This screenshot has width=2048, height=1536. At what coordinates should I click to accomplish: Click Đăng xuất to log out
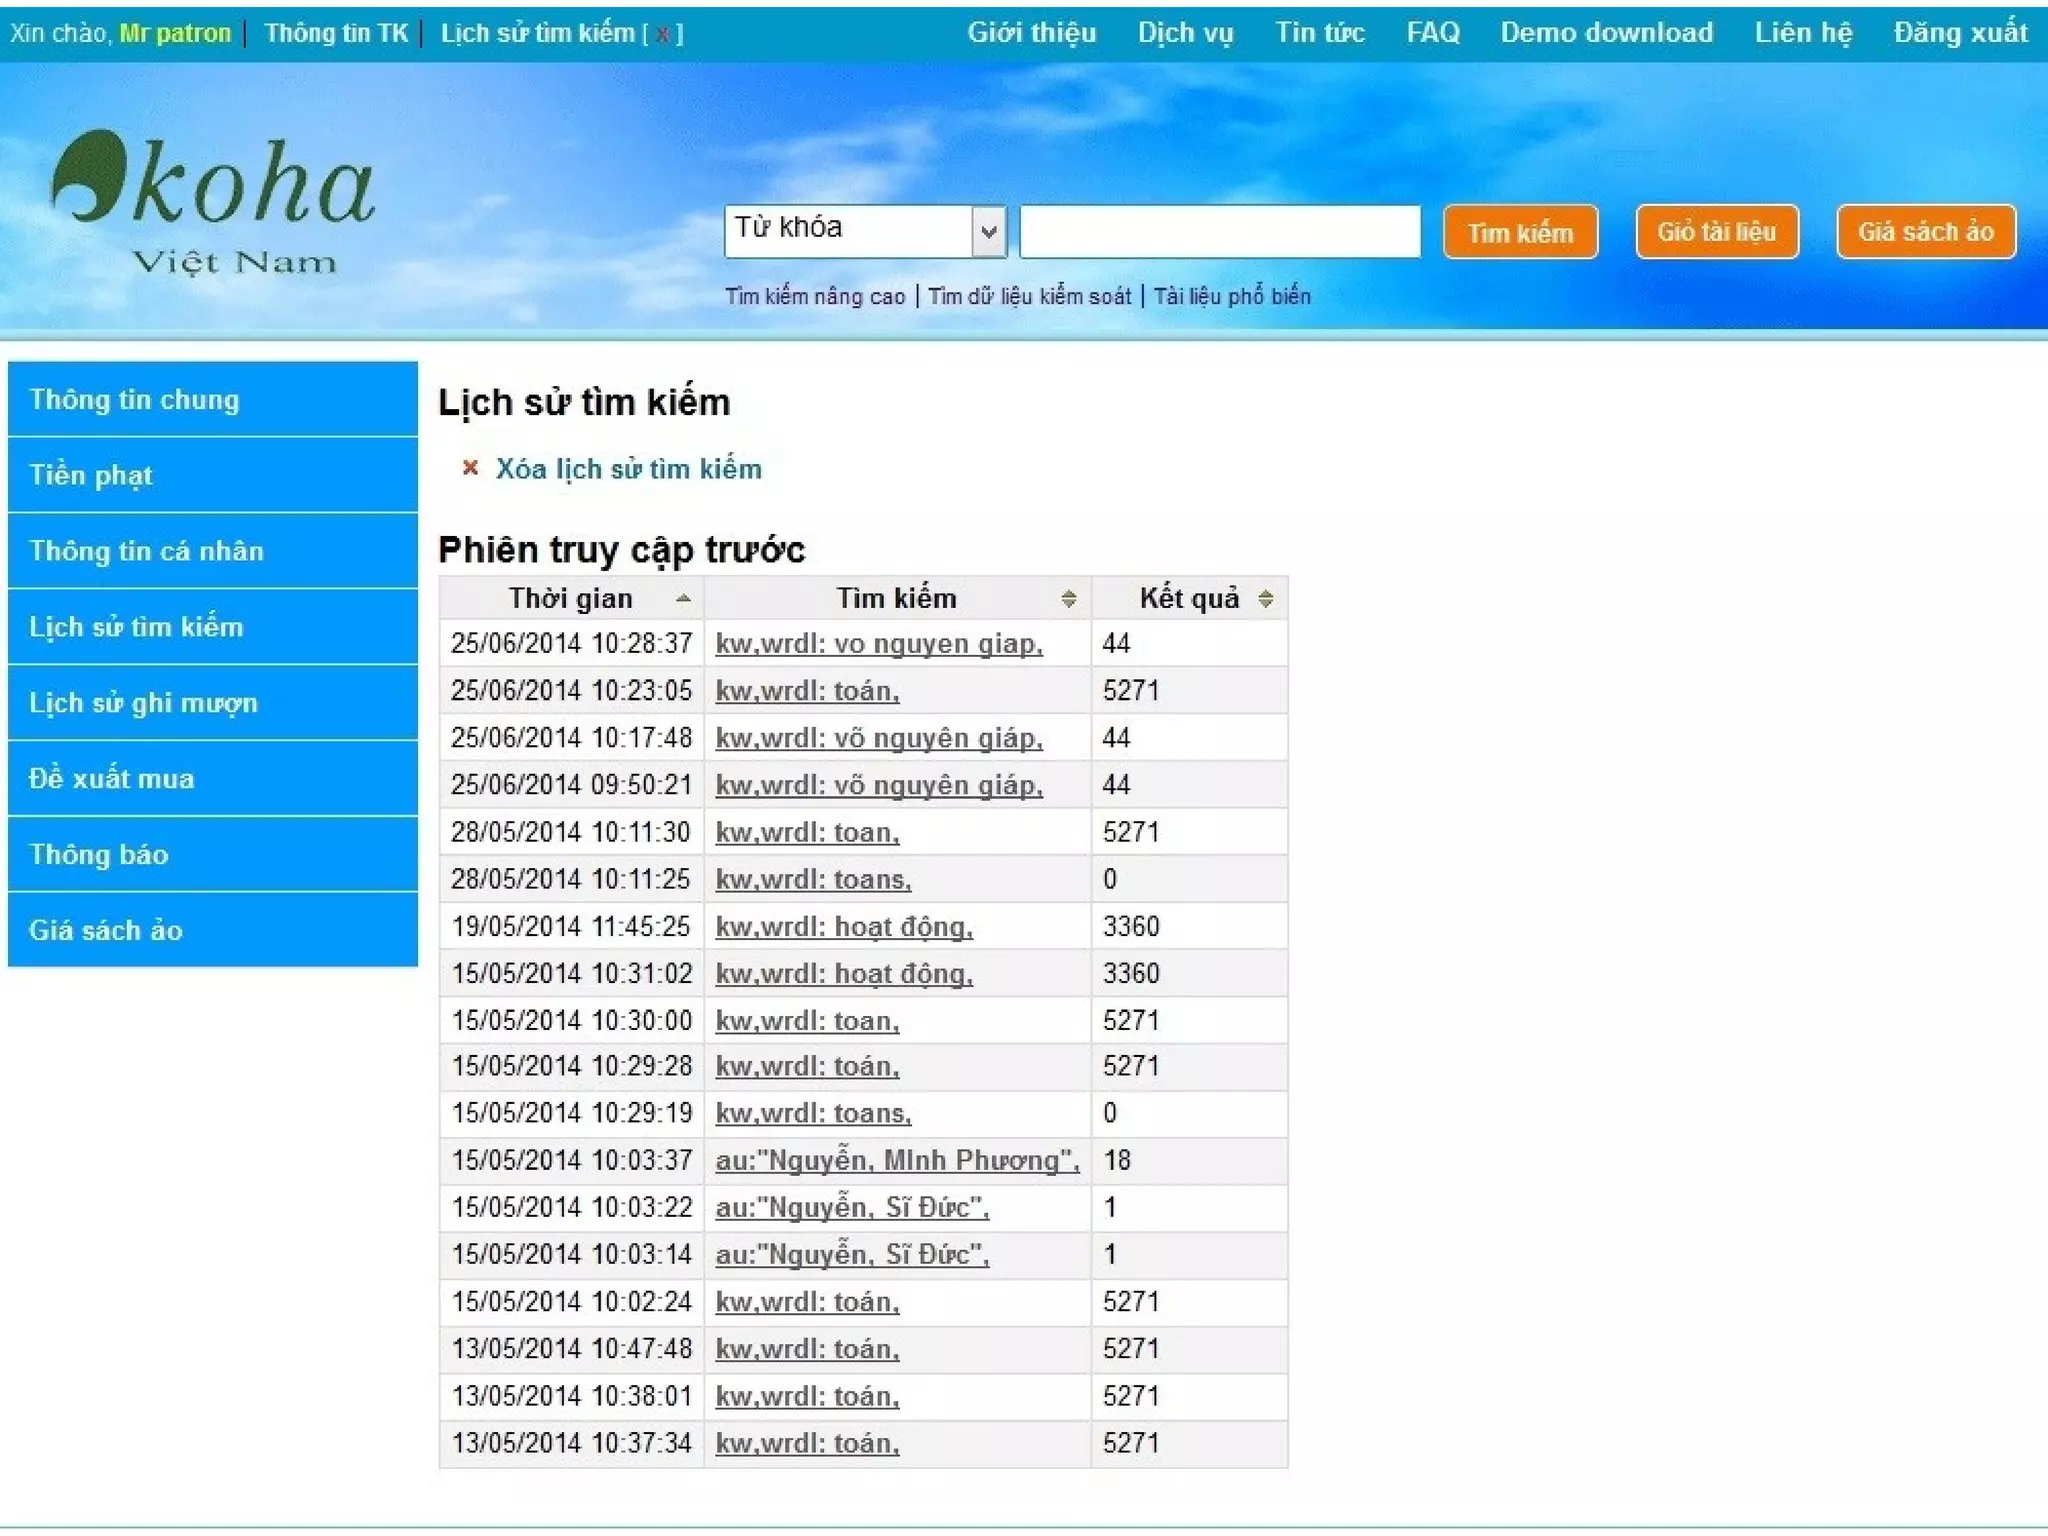(x=1959, y=32)
